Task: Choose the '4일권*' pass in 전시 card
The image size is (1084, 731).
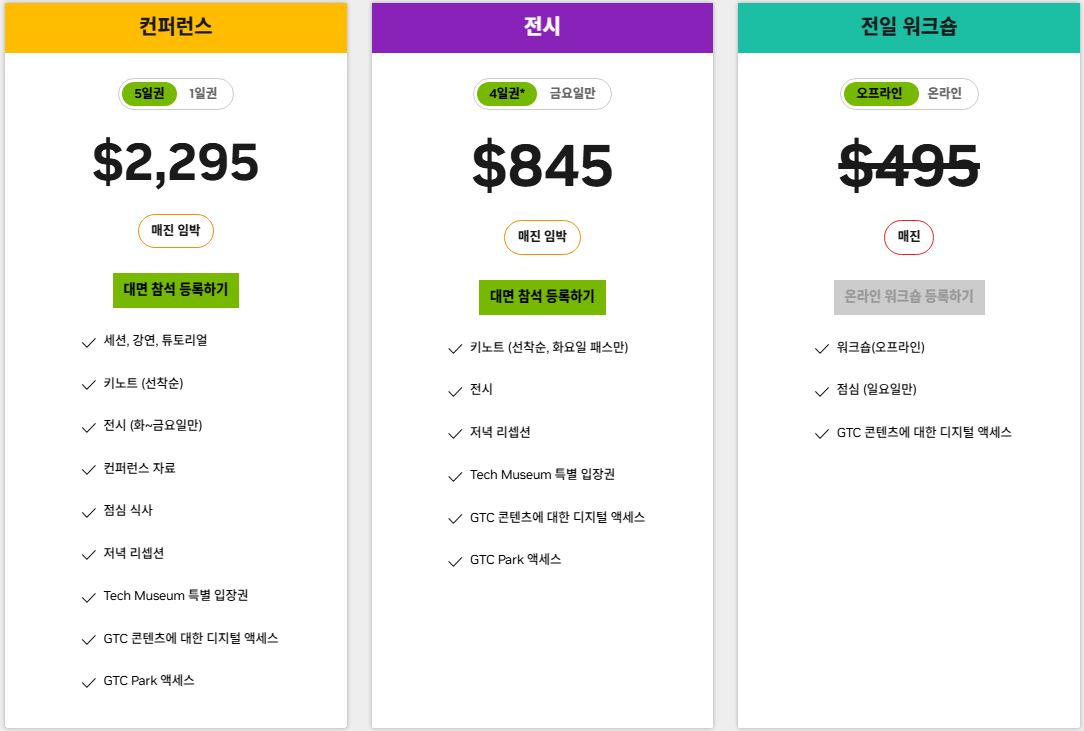Action: click(506, 93)
